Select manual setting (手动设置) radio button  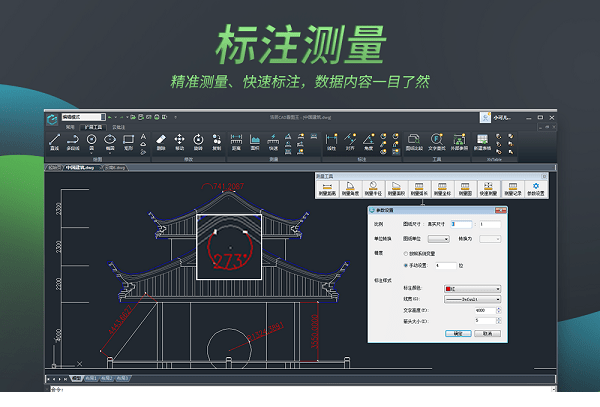click(x=406, y=265)
